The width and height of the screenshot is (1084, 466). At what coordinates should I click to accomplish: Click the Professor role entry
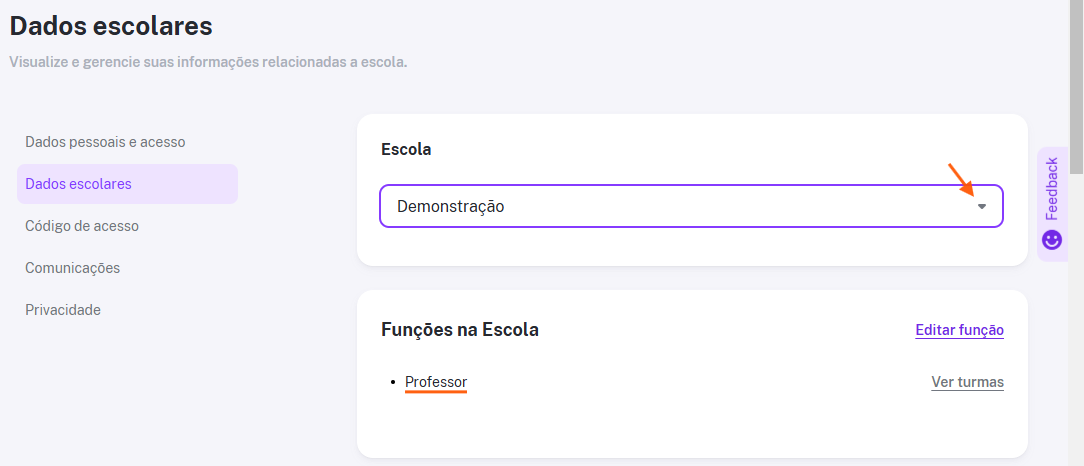tap(436, 382)
